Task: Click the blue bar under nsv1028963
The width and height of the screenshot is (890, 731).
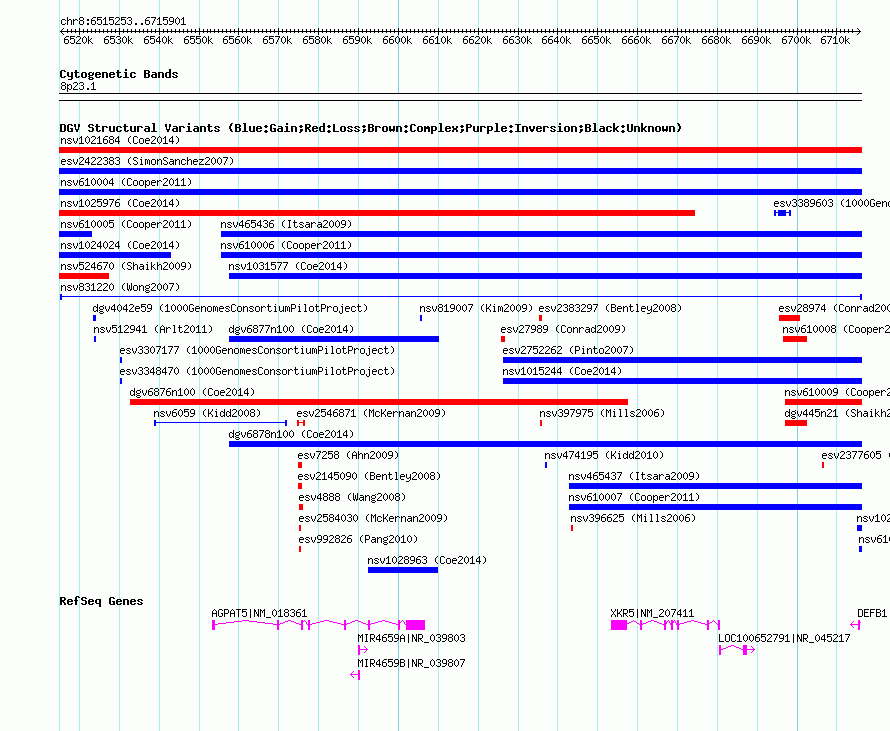Action: [x=403, y=570]
